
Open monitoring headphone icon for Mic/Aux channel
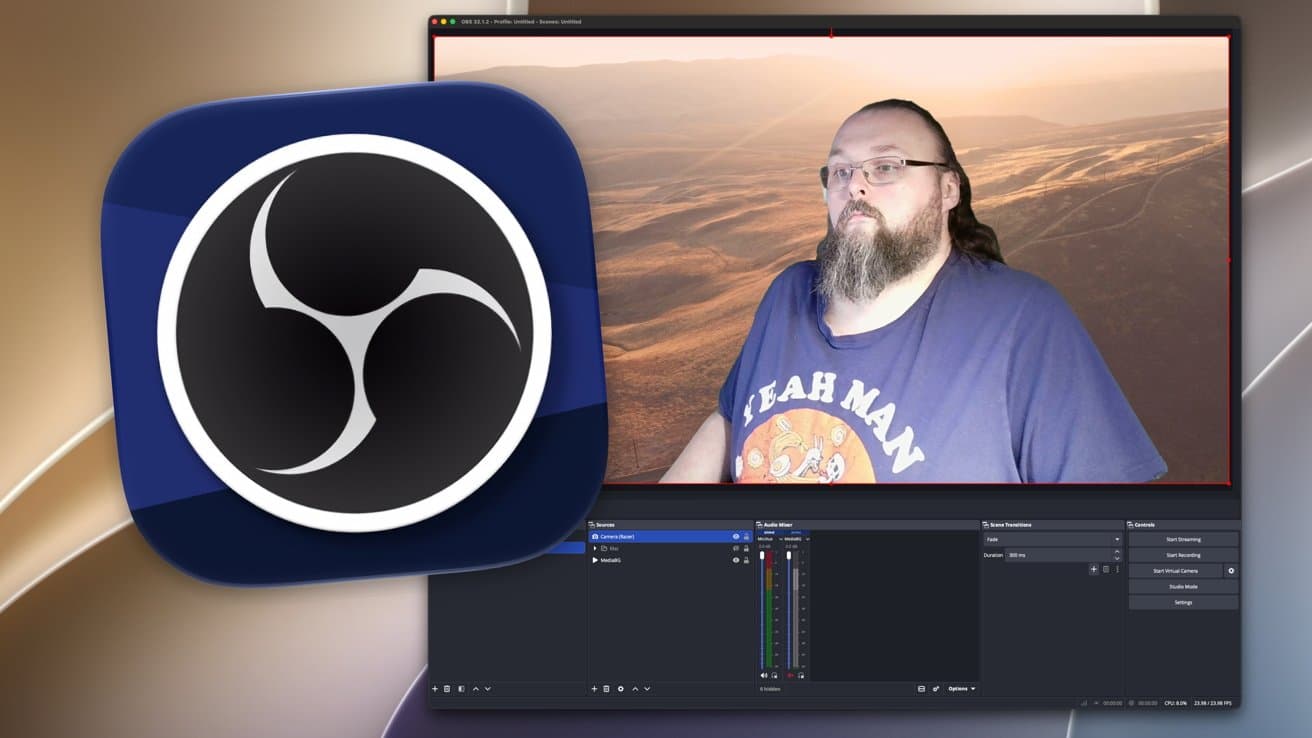click(x=775, y=676)
